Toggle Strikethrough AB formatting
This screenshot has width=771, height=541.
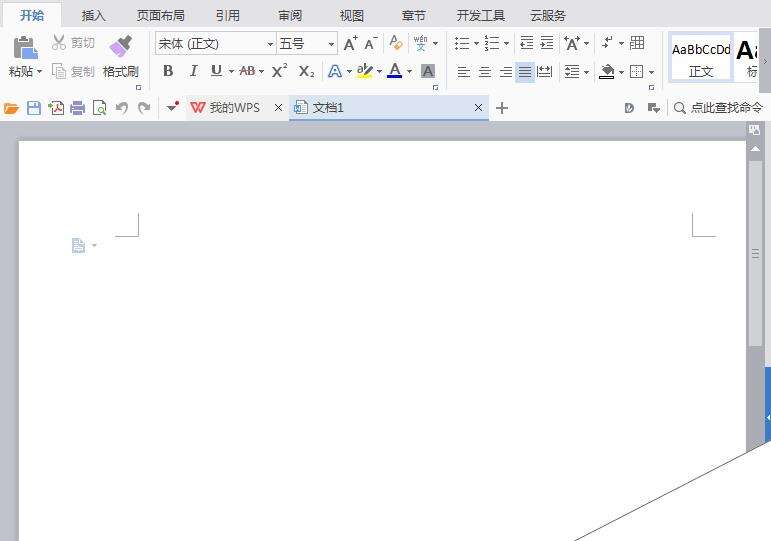click(x=247, y=71)
